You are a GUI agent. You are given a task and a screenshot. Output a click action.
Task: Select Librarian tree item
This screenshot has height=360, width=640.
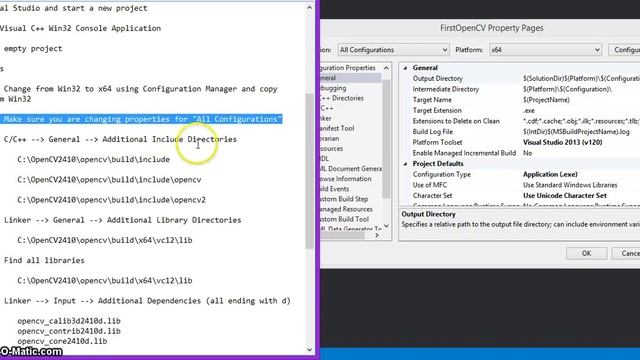[x=330, y=139]
